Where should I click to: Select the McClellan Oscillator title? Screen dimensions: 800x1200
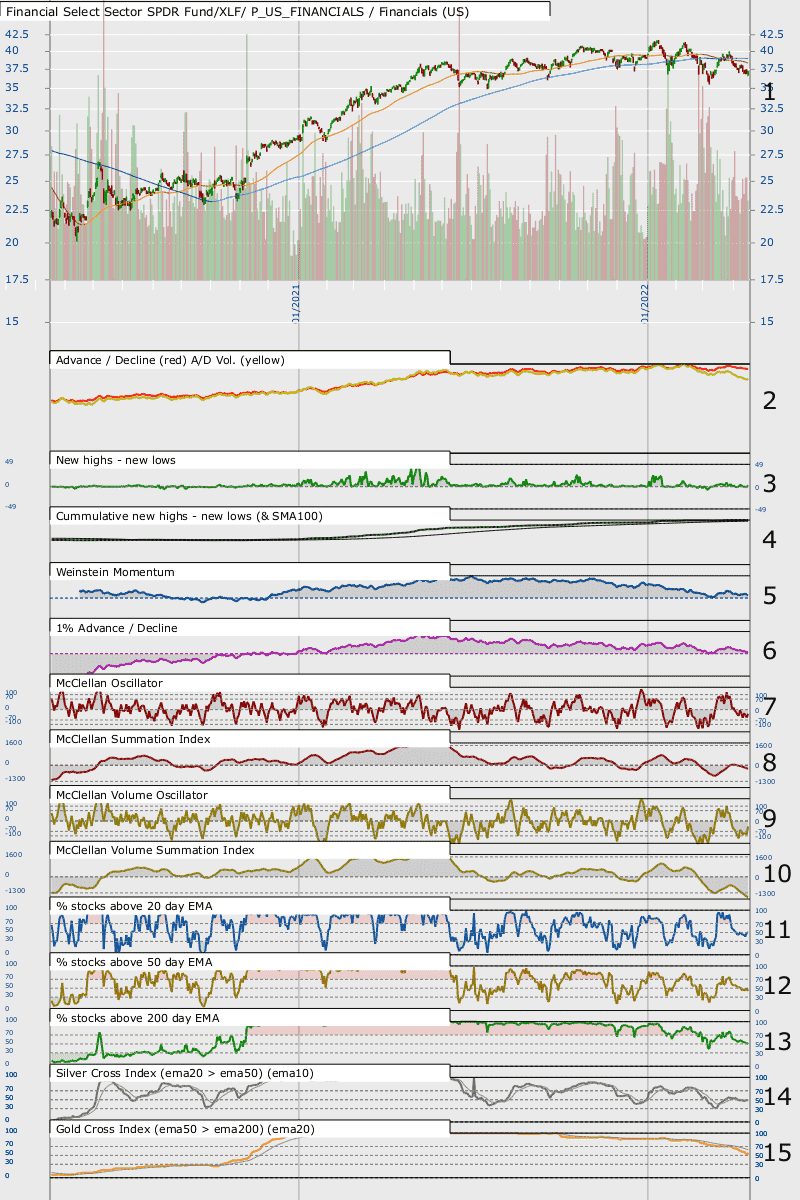(x=110, y=683)
